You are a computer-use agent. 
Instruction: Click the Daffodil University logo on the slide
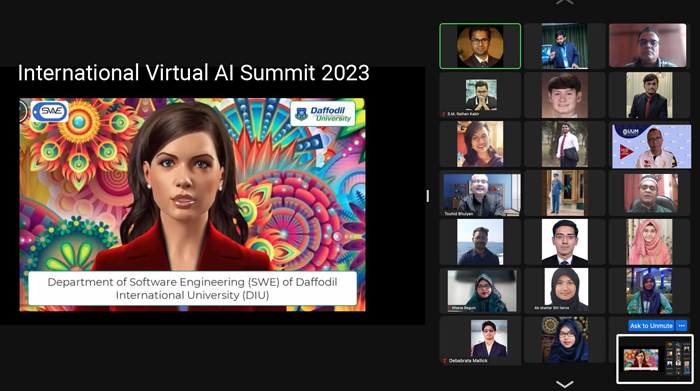click(x=323, y=113)
